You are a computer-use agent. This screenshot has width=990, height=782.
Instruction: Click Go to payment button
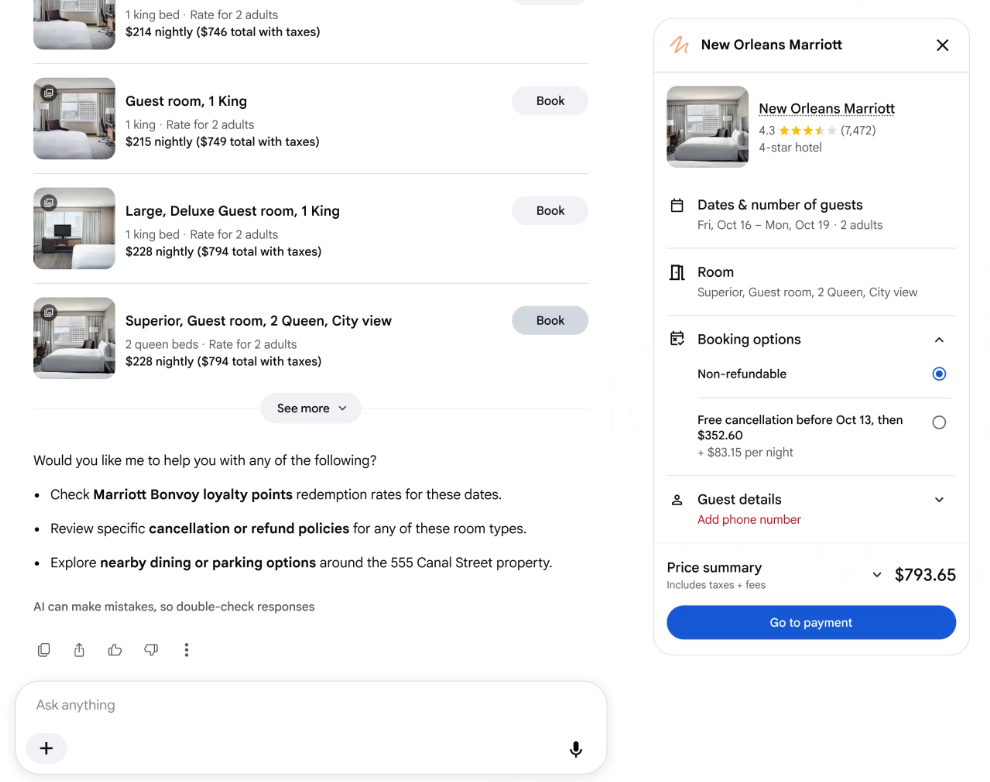click(811, 622)
